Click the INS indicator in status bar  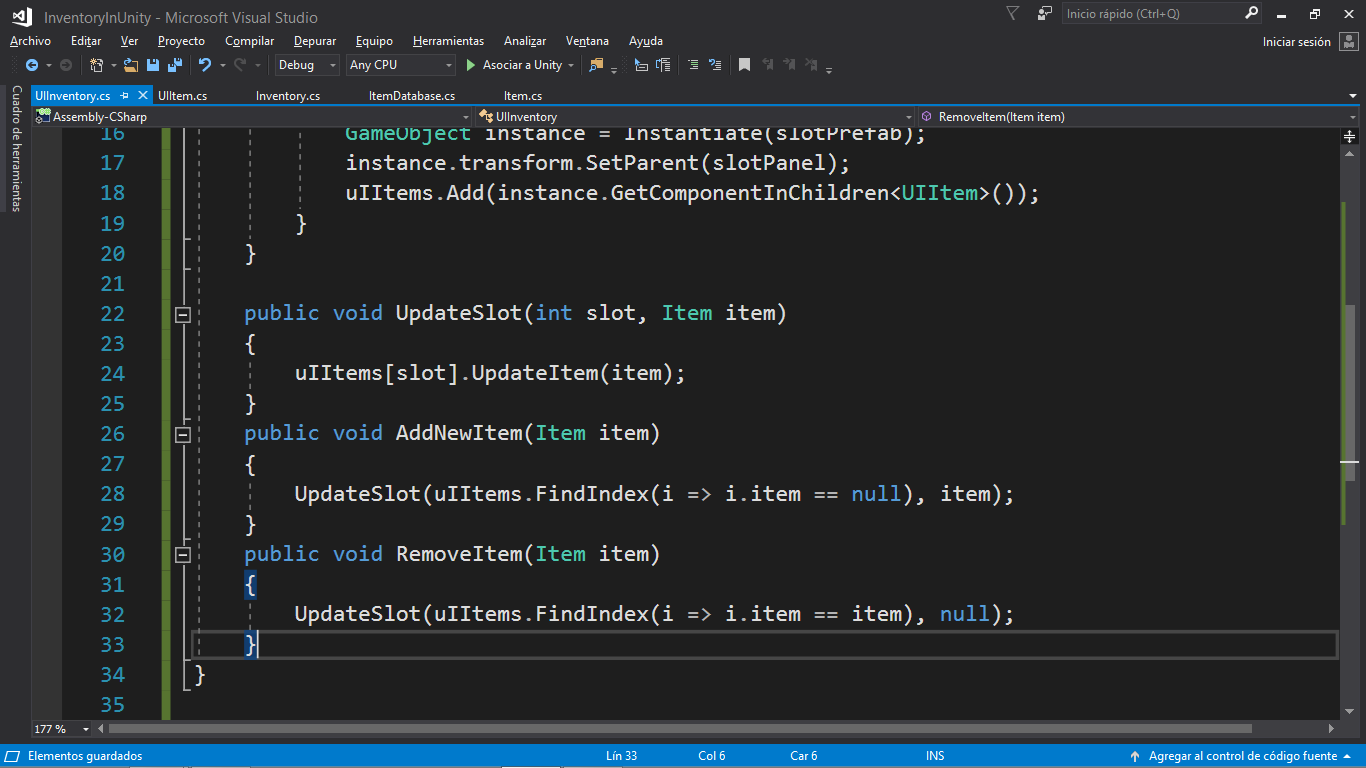[x=935, y=757]
